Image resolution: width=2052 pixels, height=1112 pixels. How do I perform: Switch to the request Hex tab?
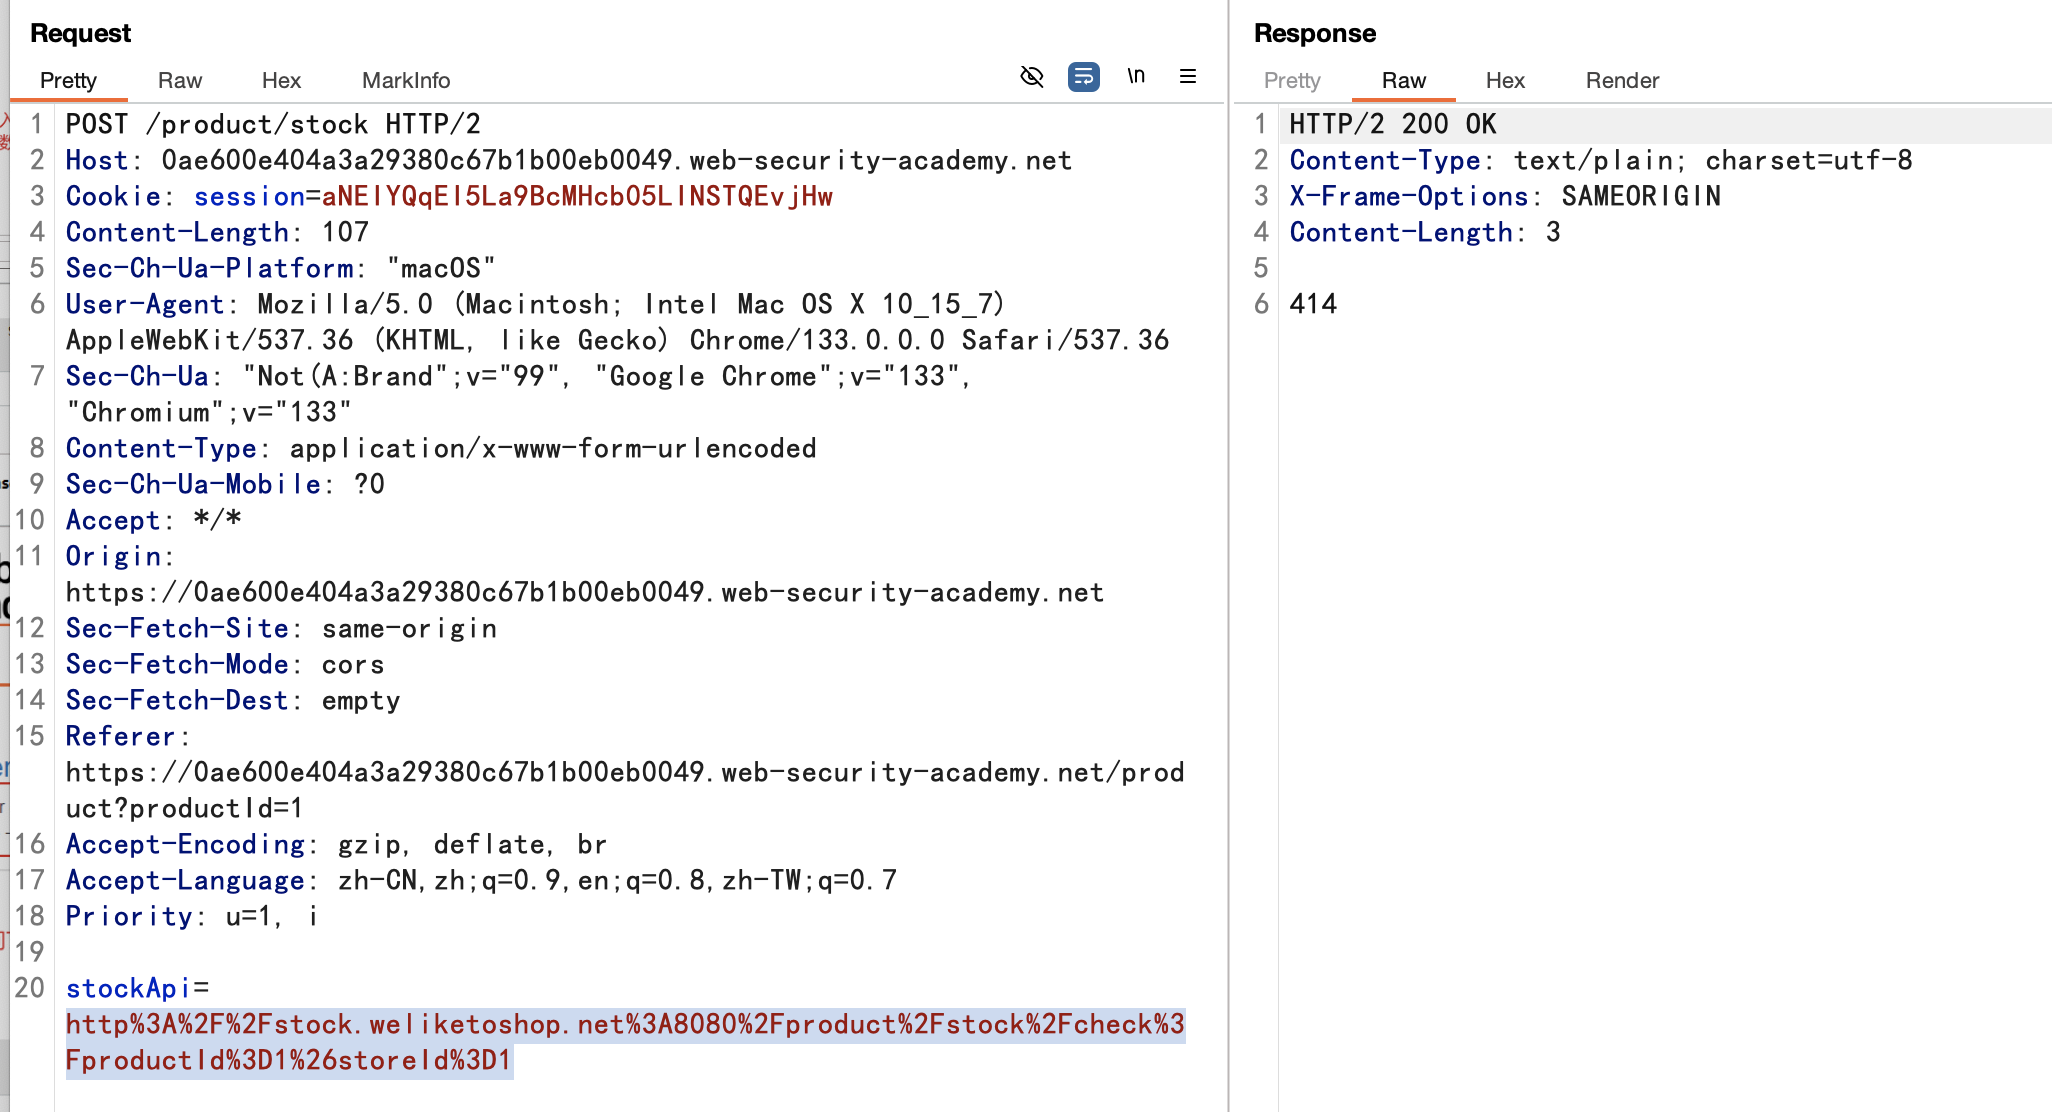[281, 81]
